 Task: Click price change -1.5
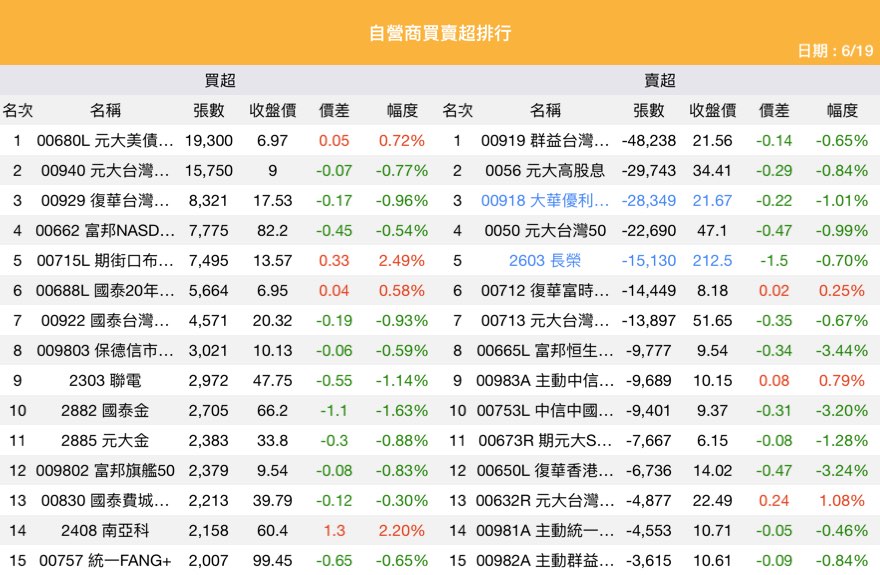tap(774, 260)
